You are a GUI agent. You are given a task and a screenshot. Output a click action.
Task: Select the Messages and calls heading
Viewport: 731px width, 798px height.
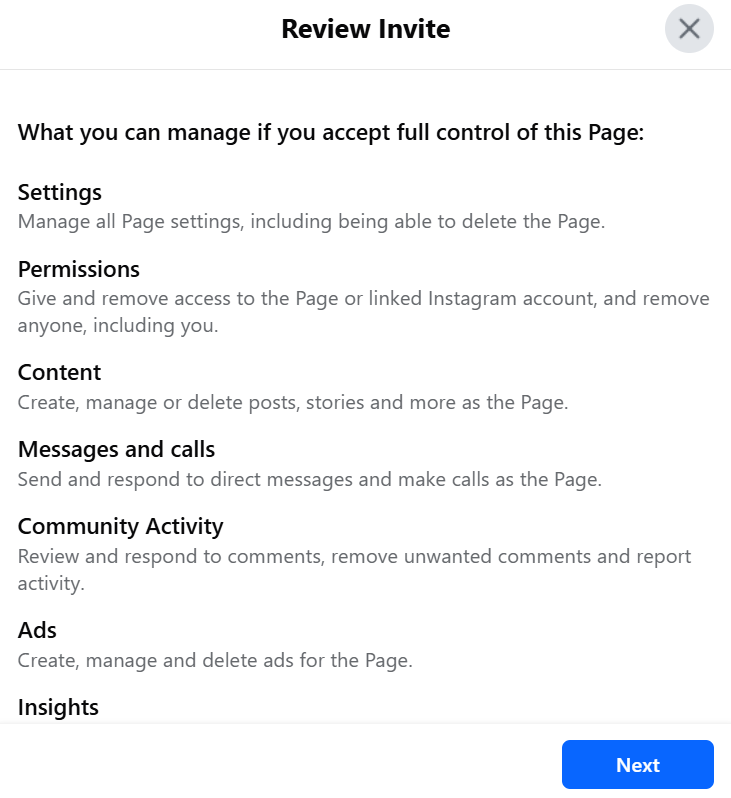click(x=116, y=449)
